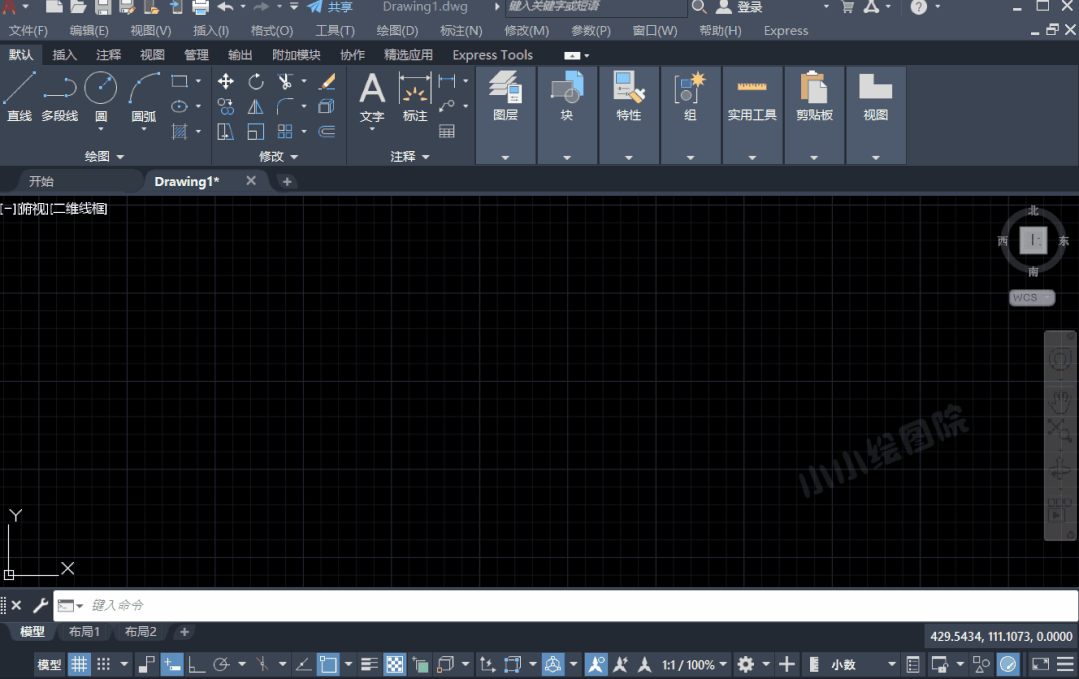Activate the Rotate tool icon
Screen dimensions: 1079x679
(x=256, y=81)
